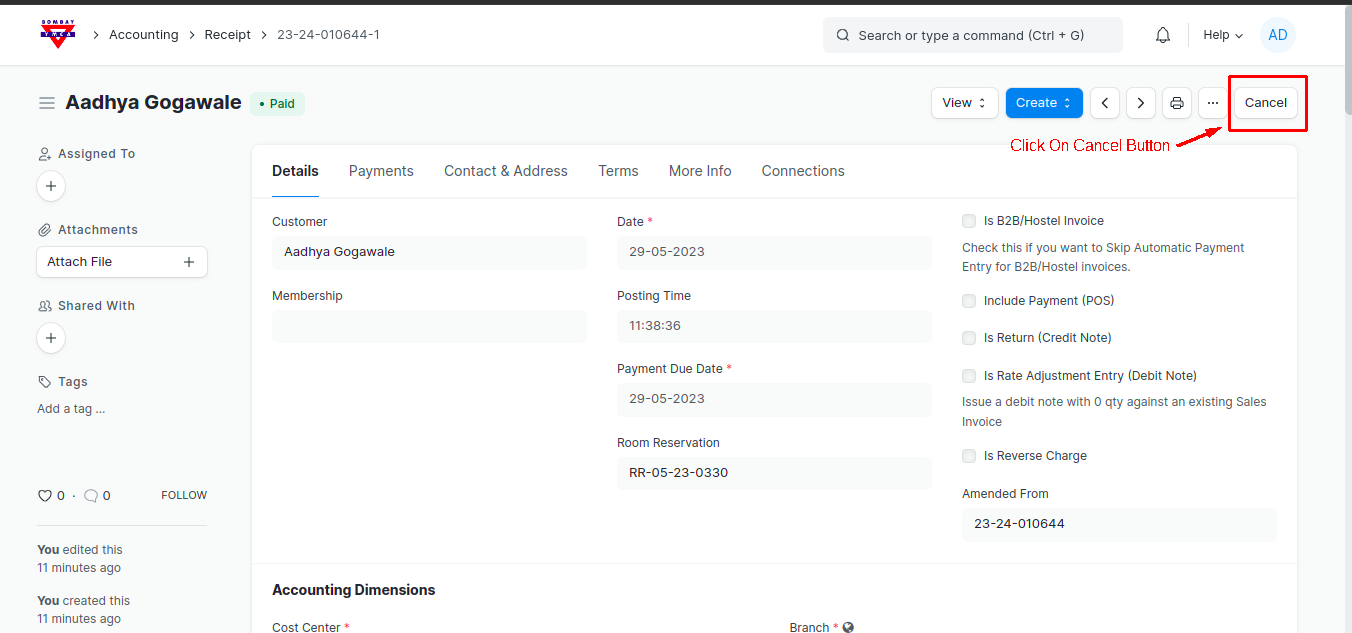
Task: Toggle the sidebar hamburger menu
Action: (x=46, y=103)
